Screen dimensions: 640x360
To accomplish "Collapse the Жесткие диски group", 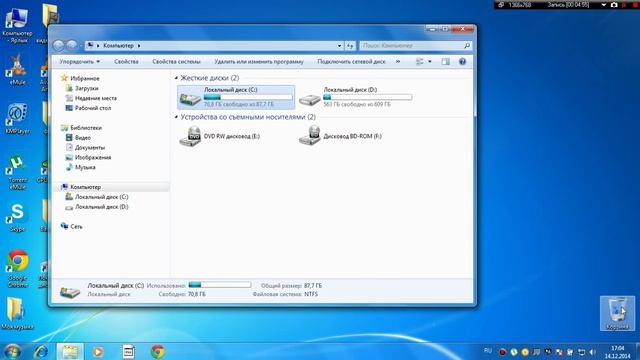I will pos(176,78).
